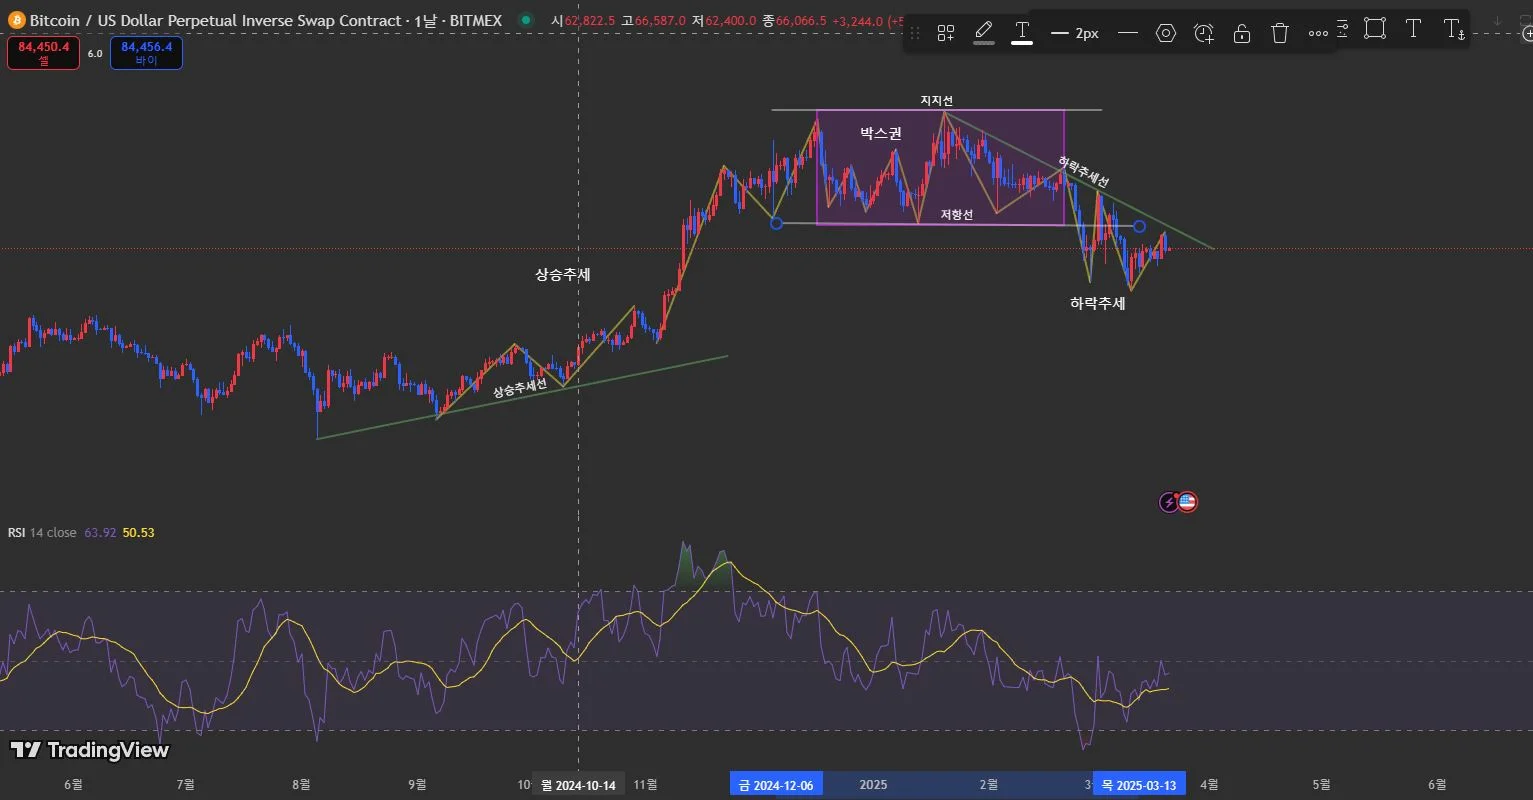Viewport: 1533px width, 800px height.
Task: Select the 상승추세 text annotation
Action: tap(563, 275)
